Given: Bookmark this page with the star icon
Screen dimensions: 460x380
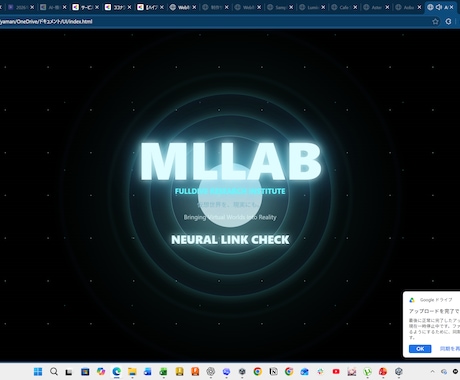Looking at the screenshot, I should coord(435,21).
